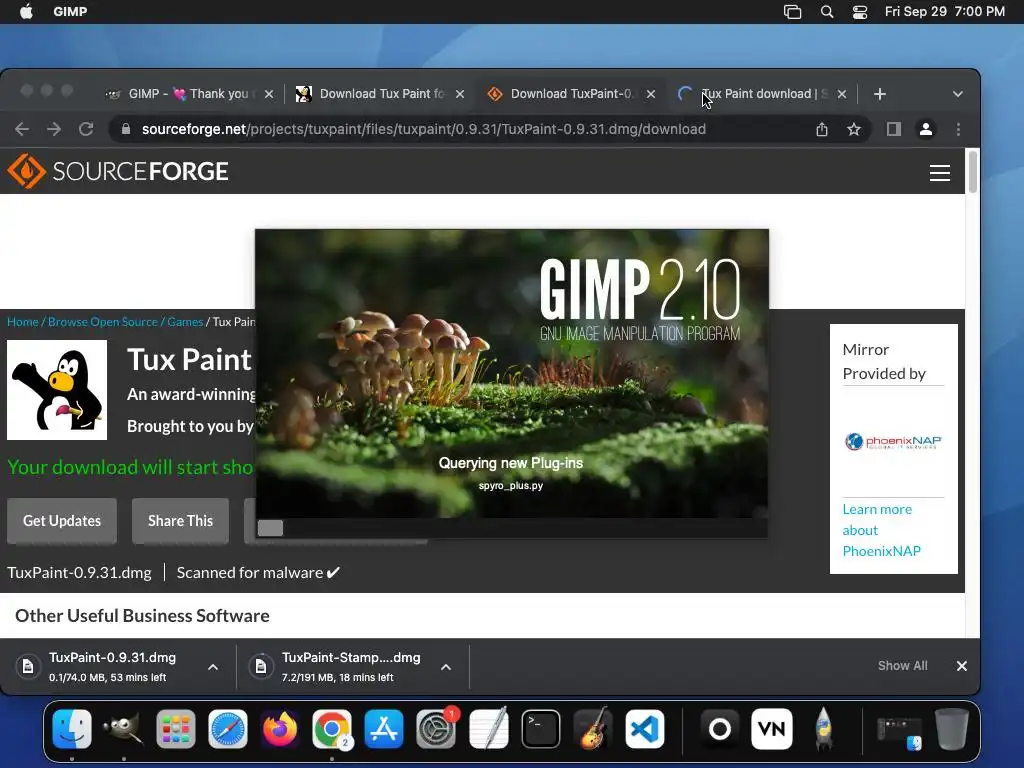Open the tab search dropdown chevron
The width and height of the screenshot is (1024, 768).
[x=957, y=94]
